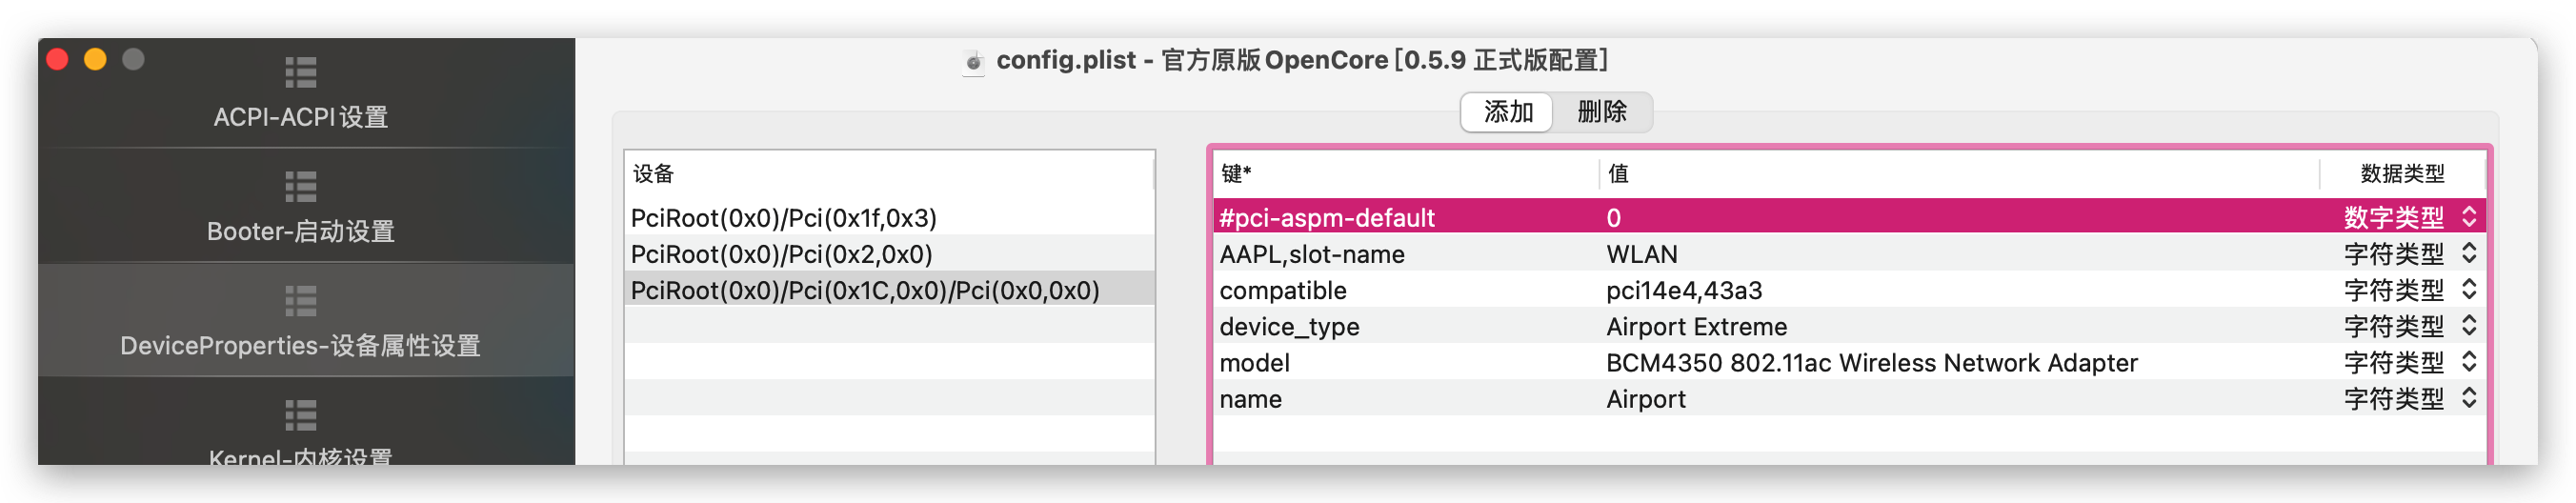Open the ACPI-ACPI设置 sidebar icon
The image size is (2576, 503).
301,73
